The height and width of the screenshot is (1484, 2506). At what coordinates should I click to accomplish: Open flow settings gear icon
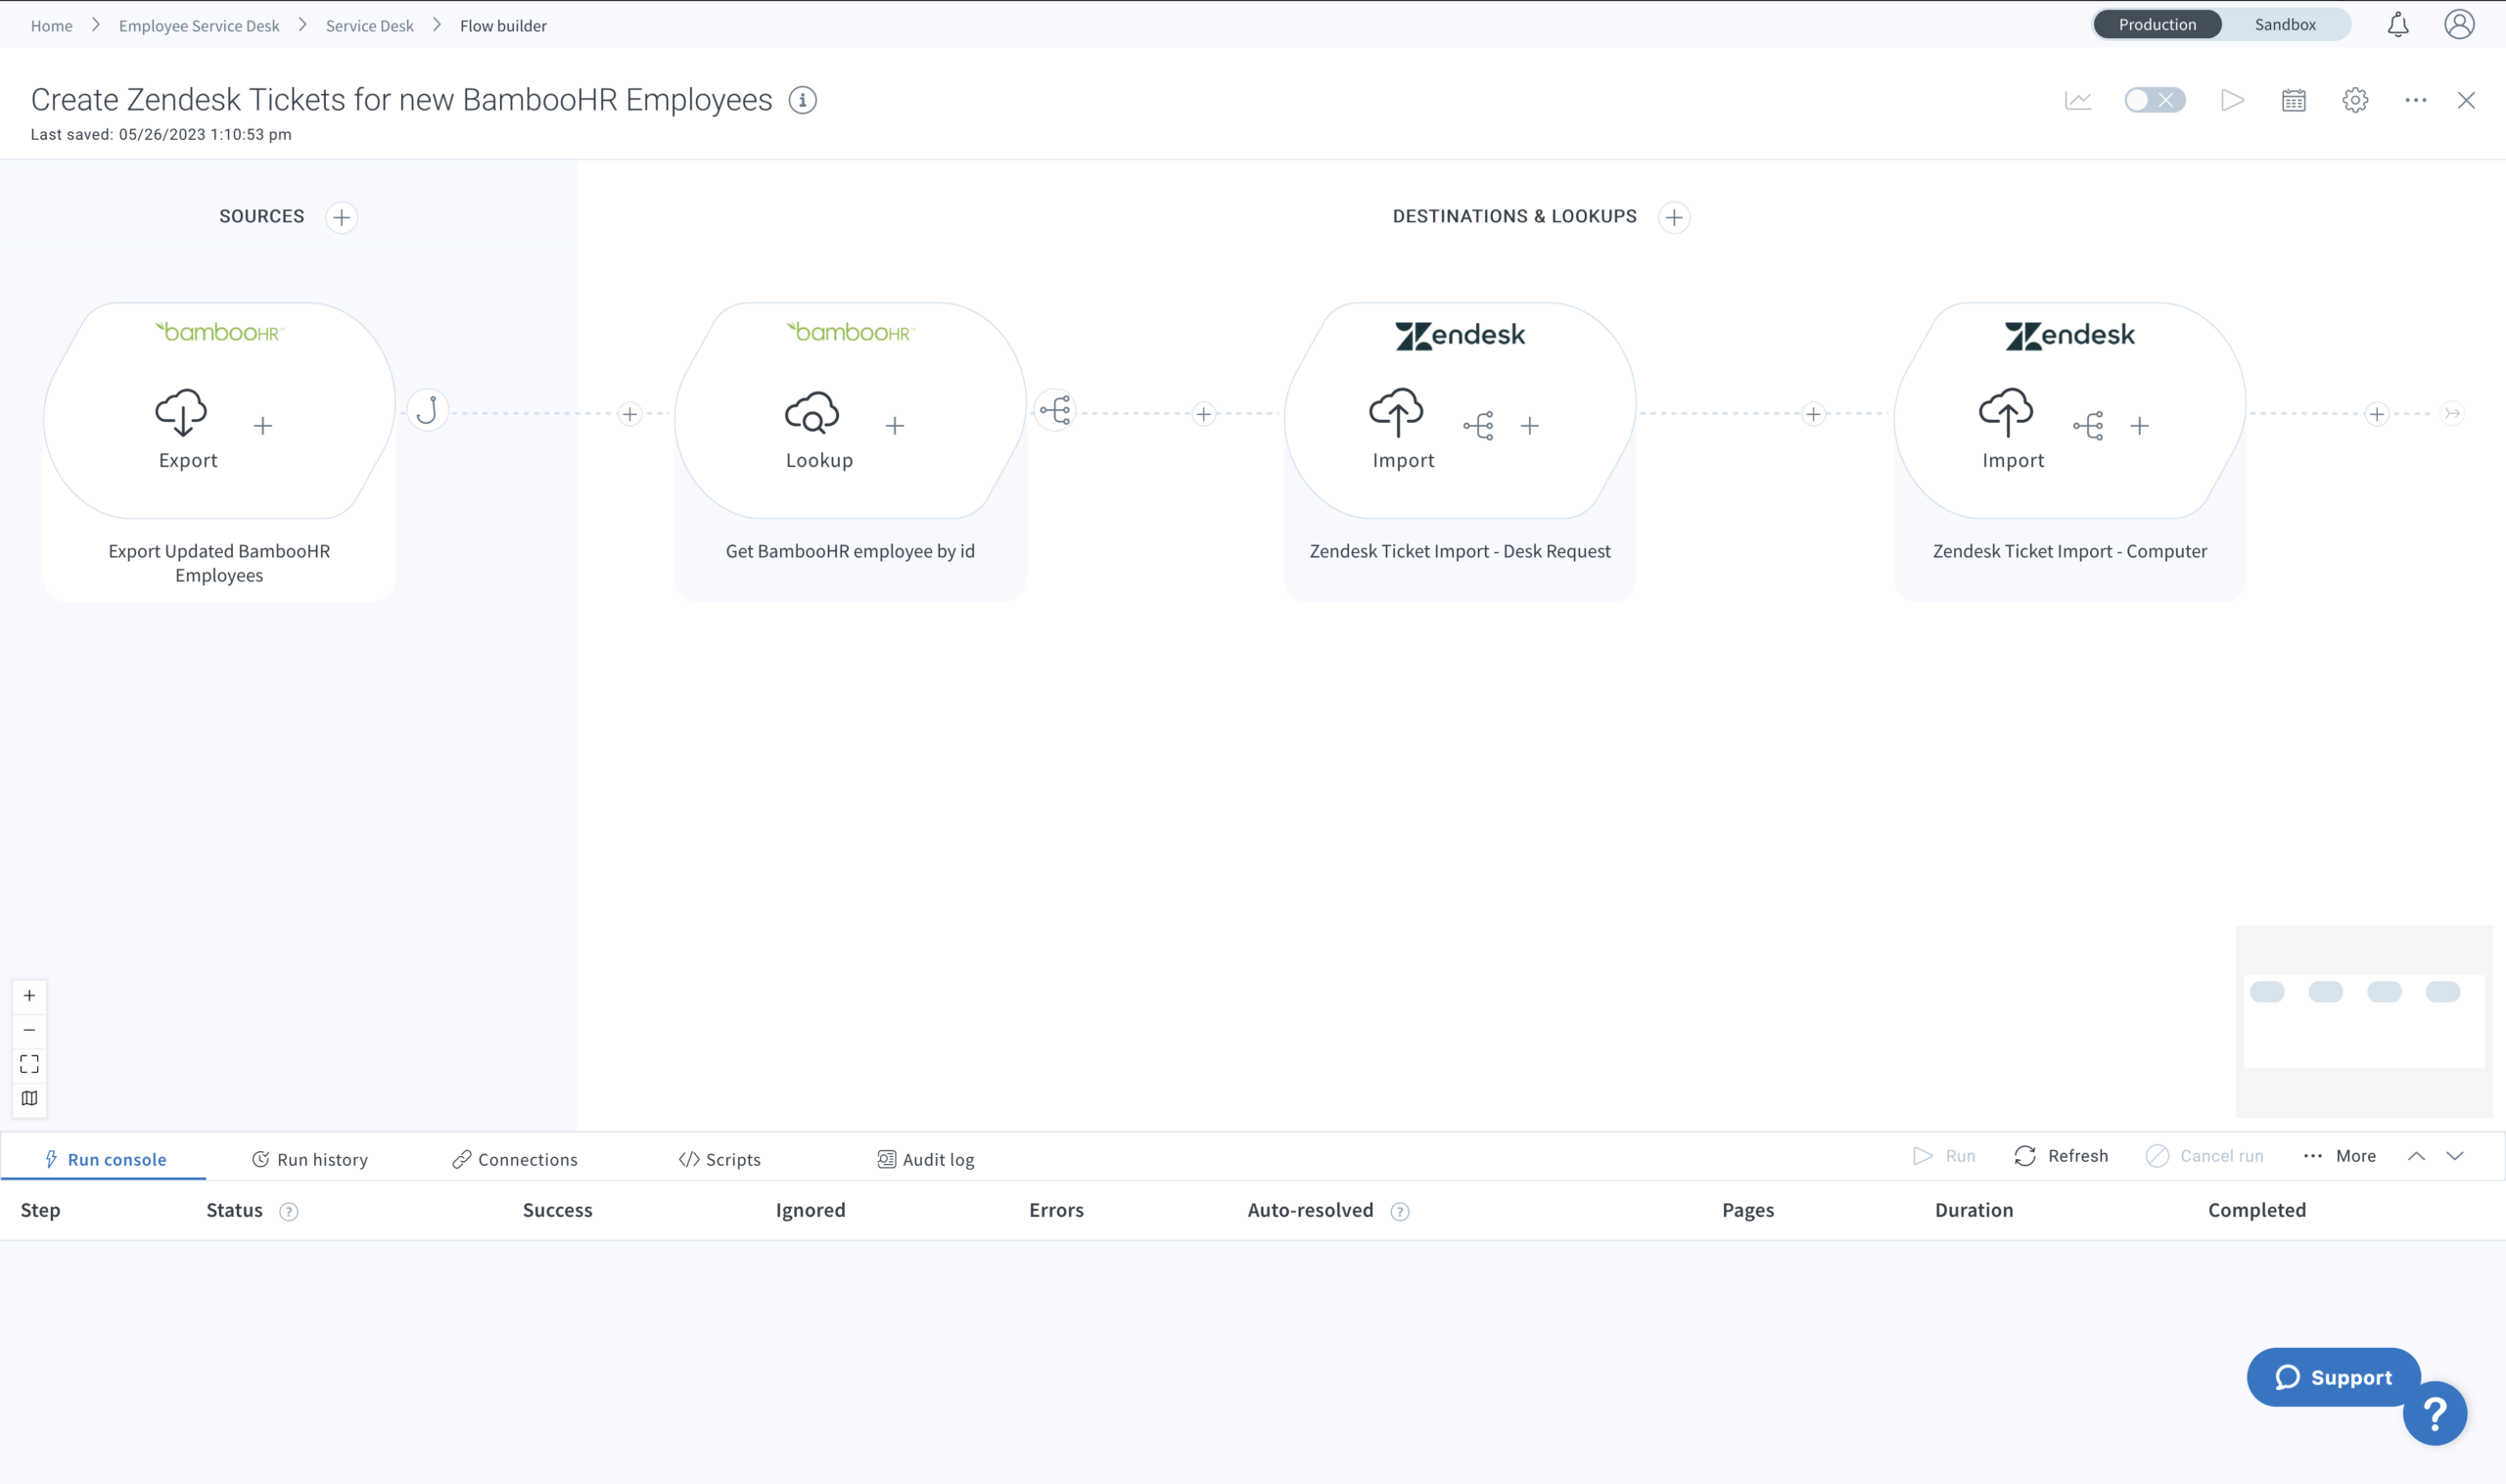coord(2354,100)
